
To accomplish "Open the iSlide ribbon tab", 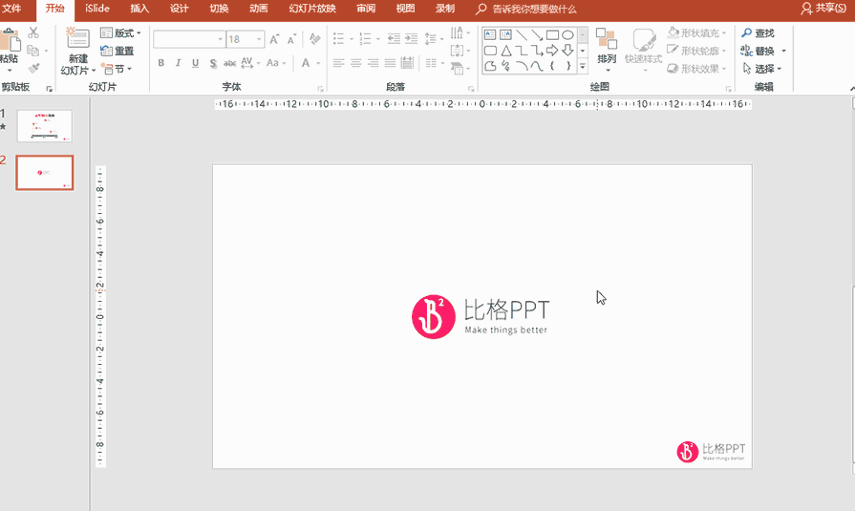I will 97,8.
